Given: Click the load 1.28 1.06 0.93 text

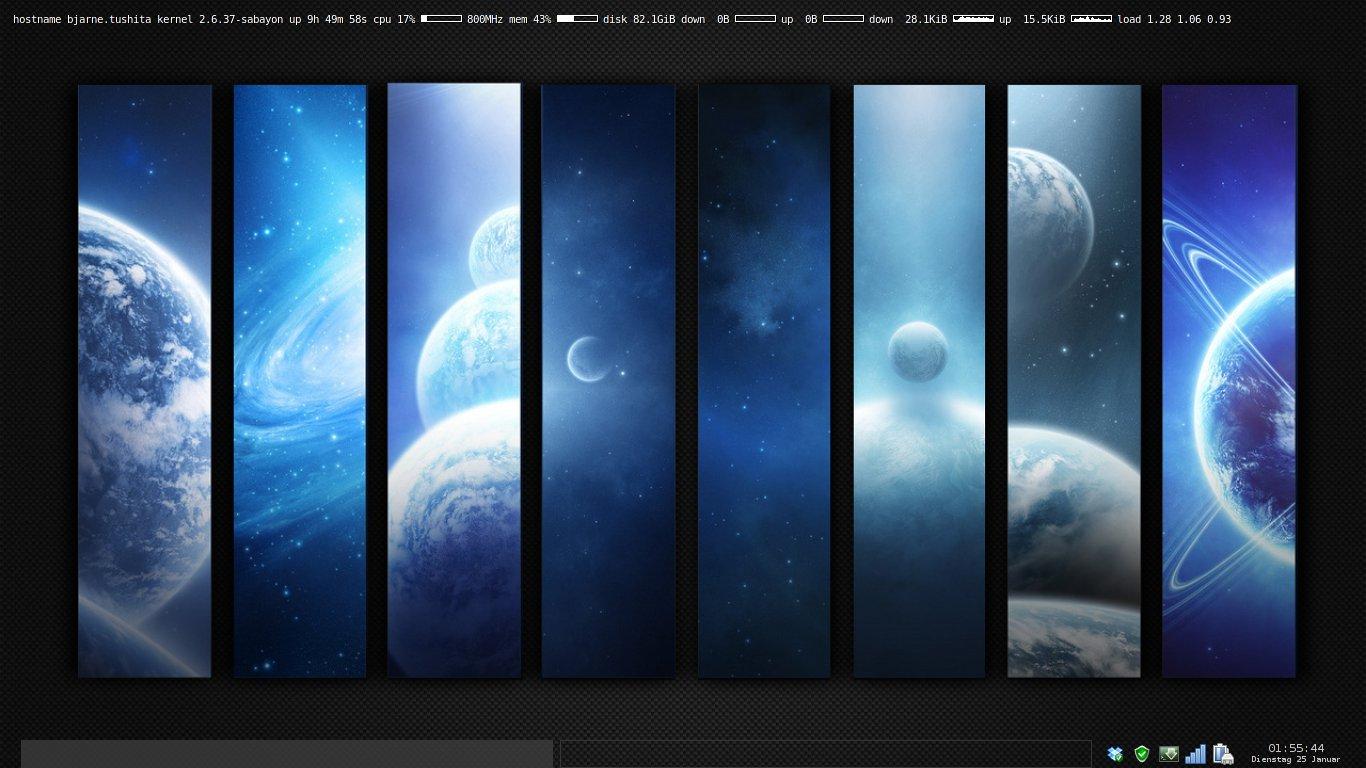Looking at the screenshot, I should pyautogui.click(x=1174, y=19).
